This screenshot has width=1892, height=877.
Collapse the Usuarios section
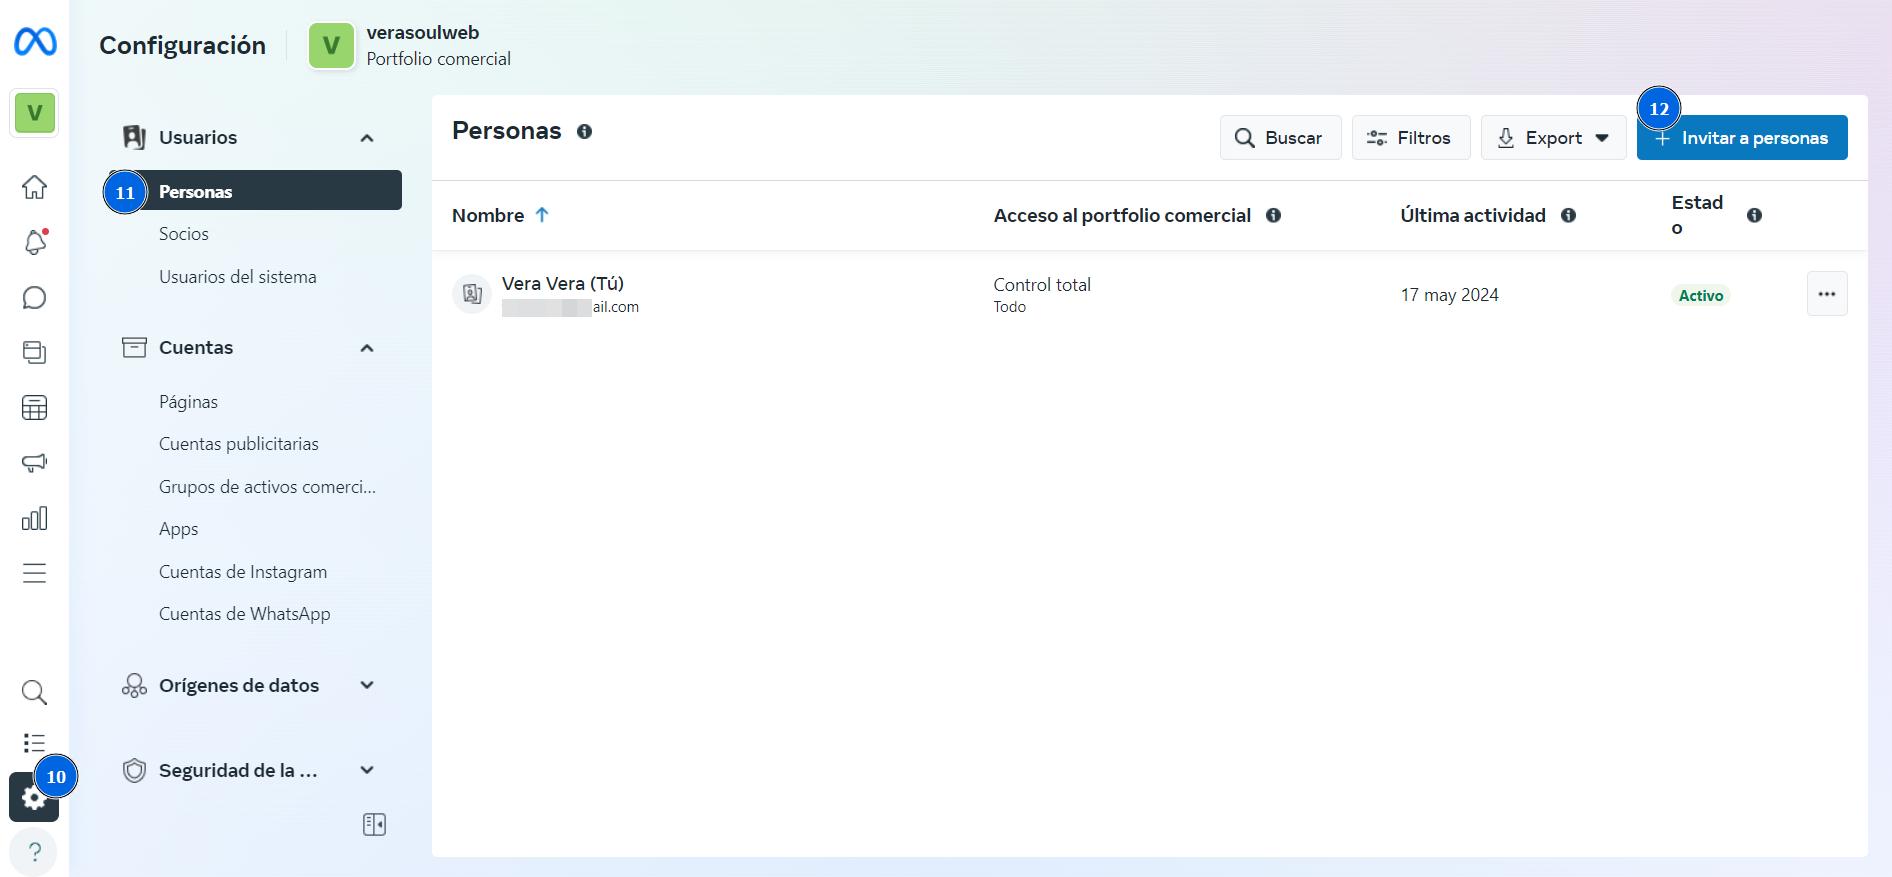[367, 138]
